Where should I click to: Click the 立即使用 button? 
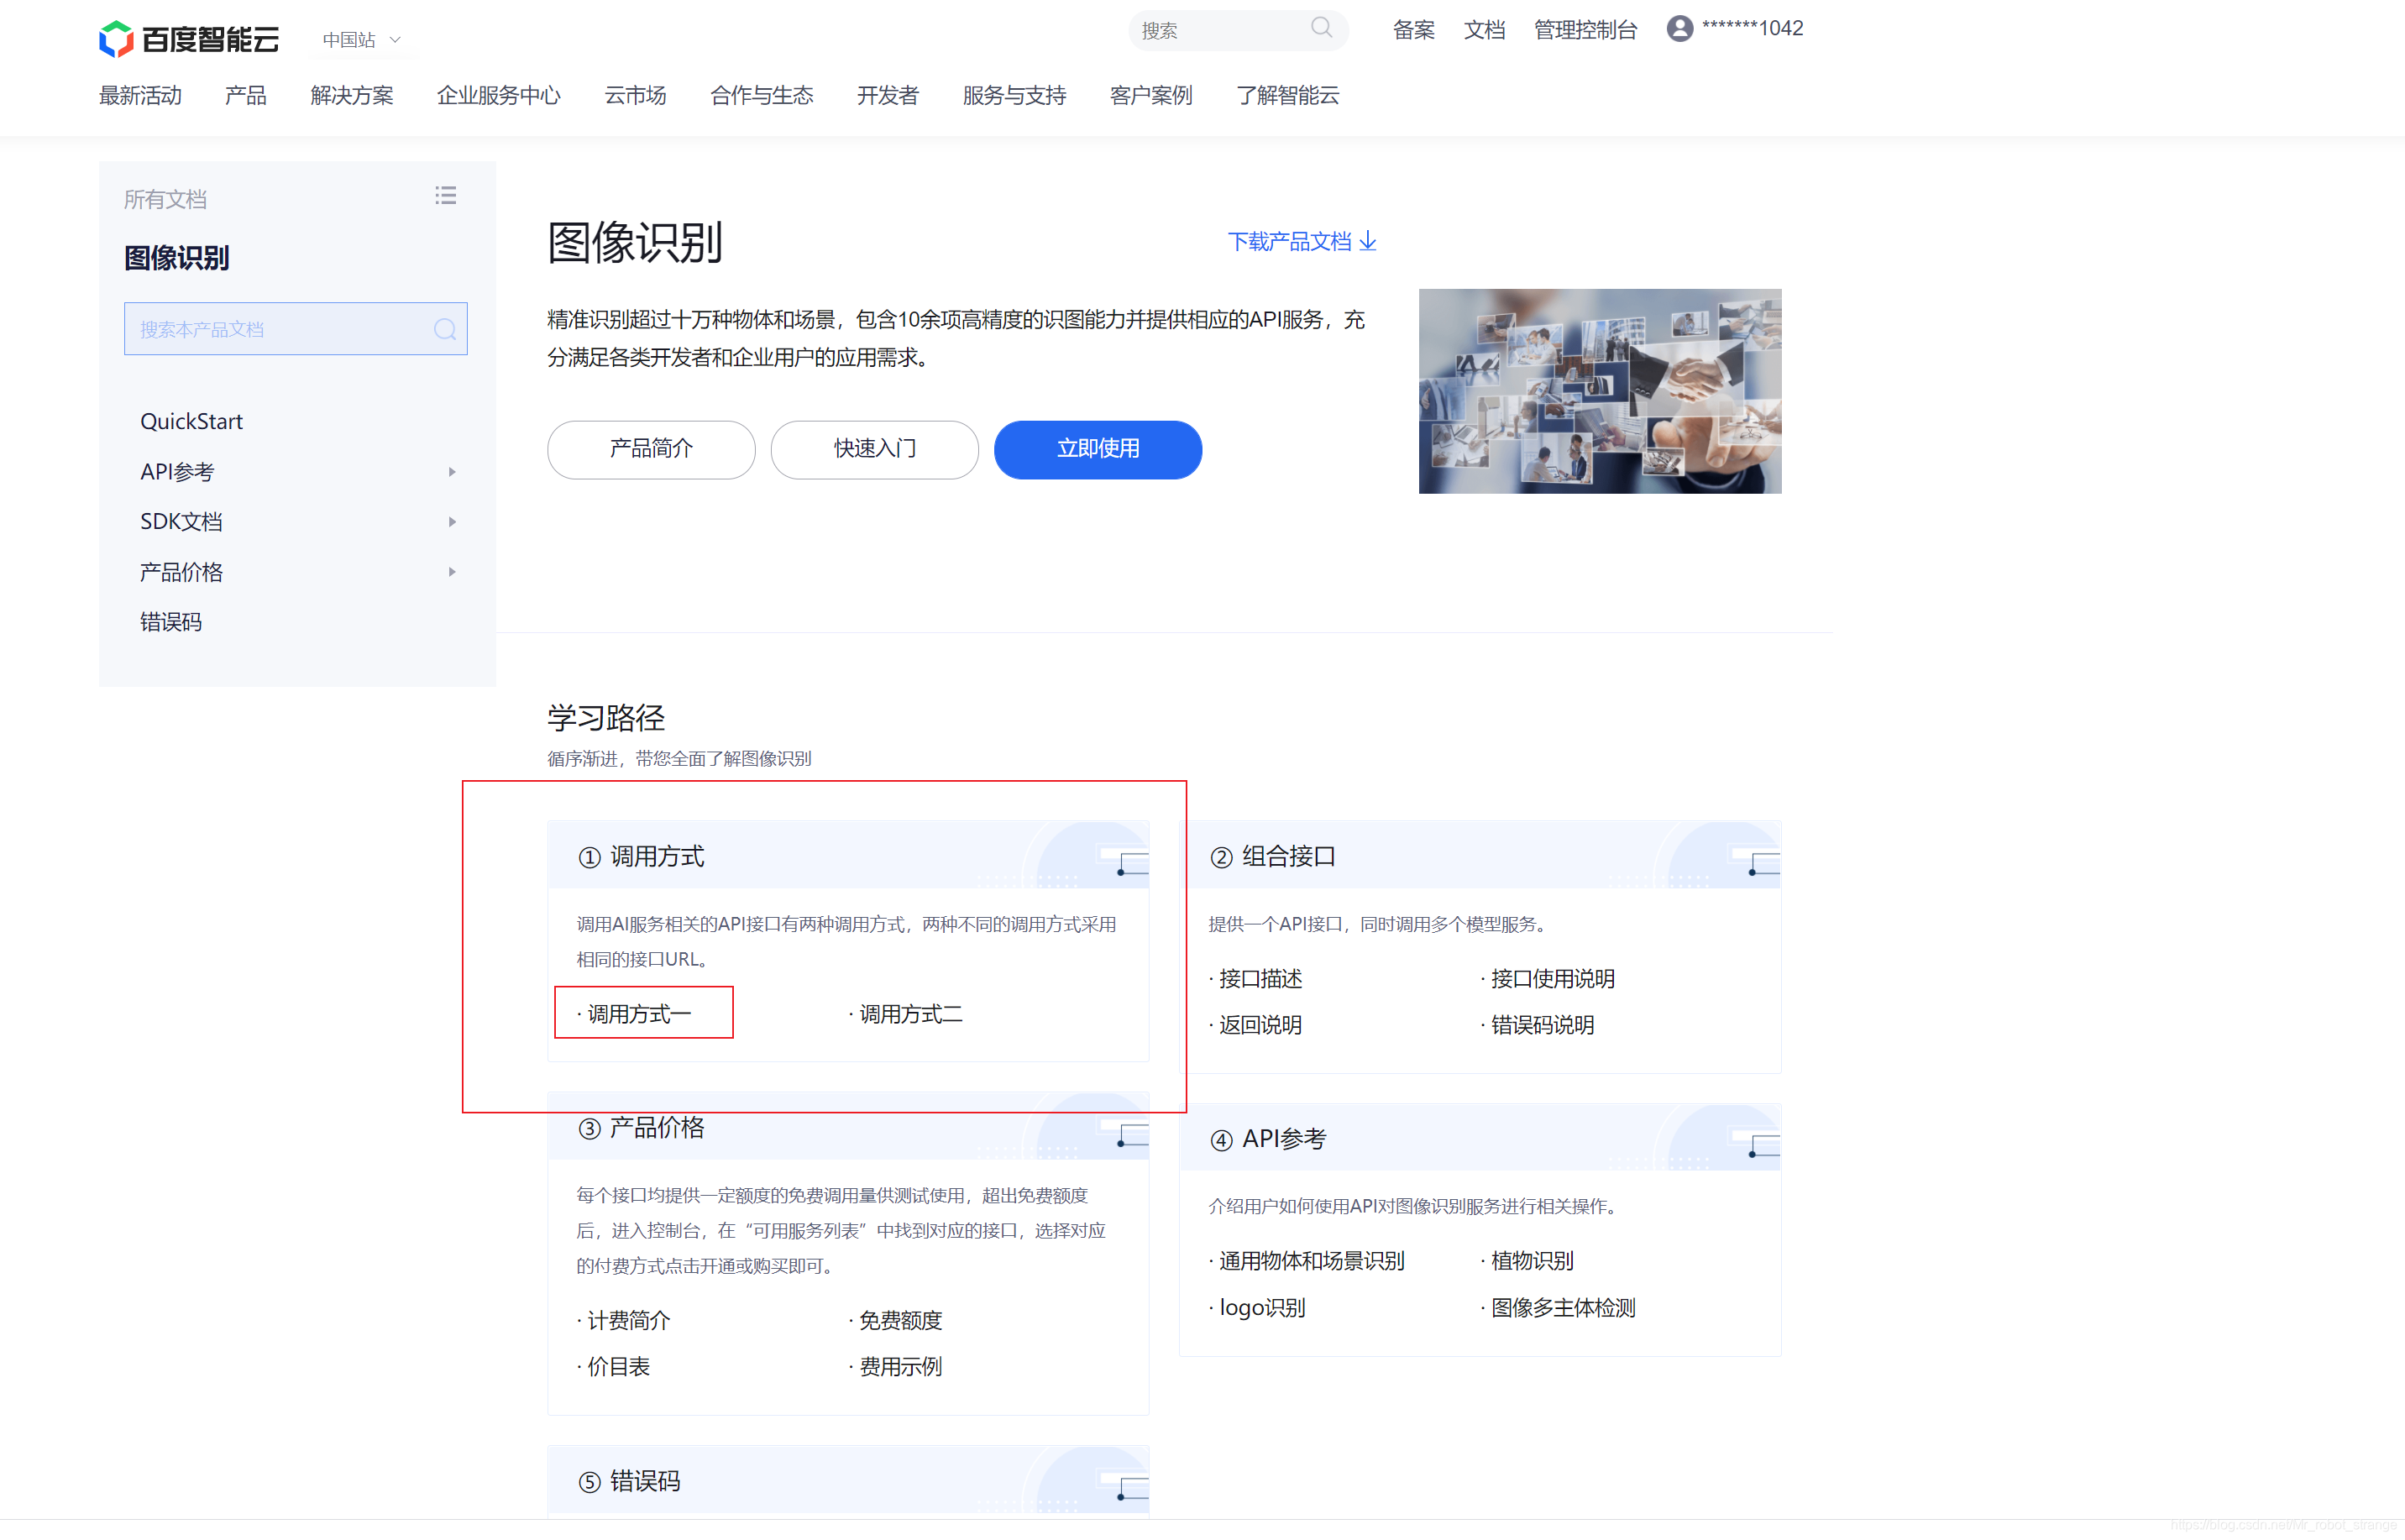pyautogui.click(x=1097, y=449)
